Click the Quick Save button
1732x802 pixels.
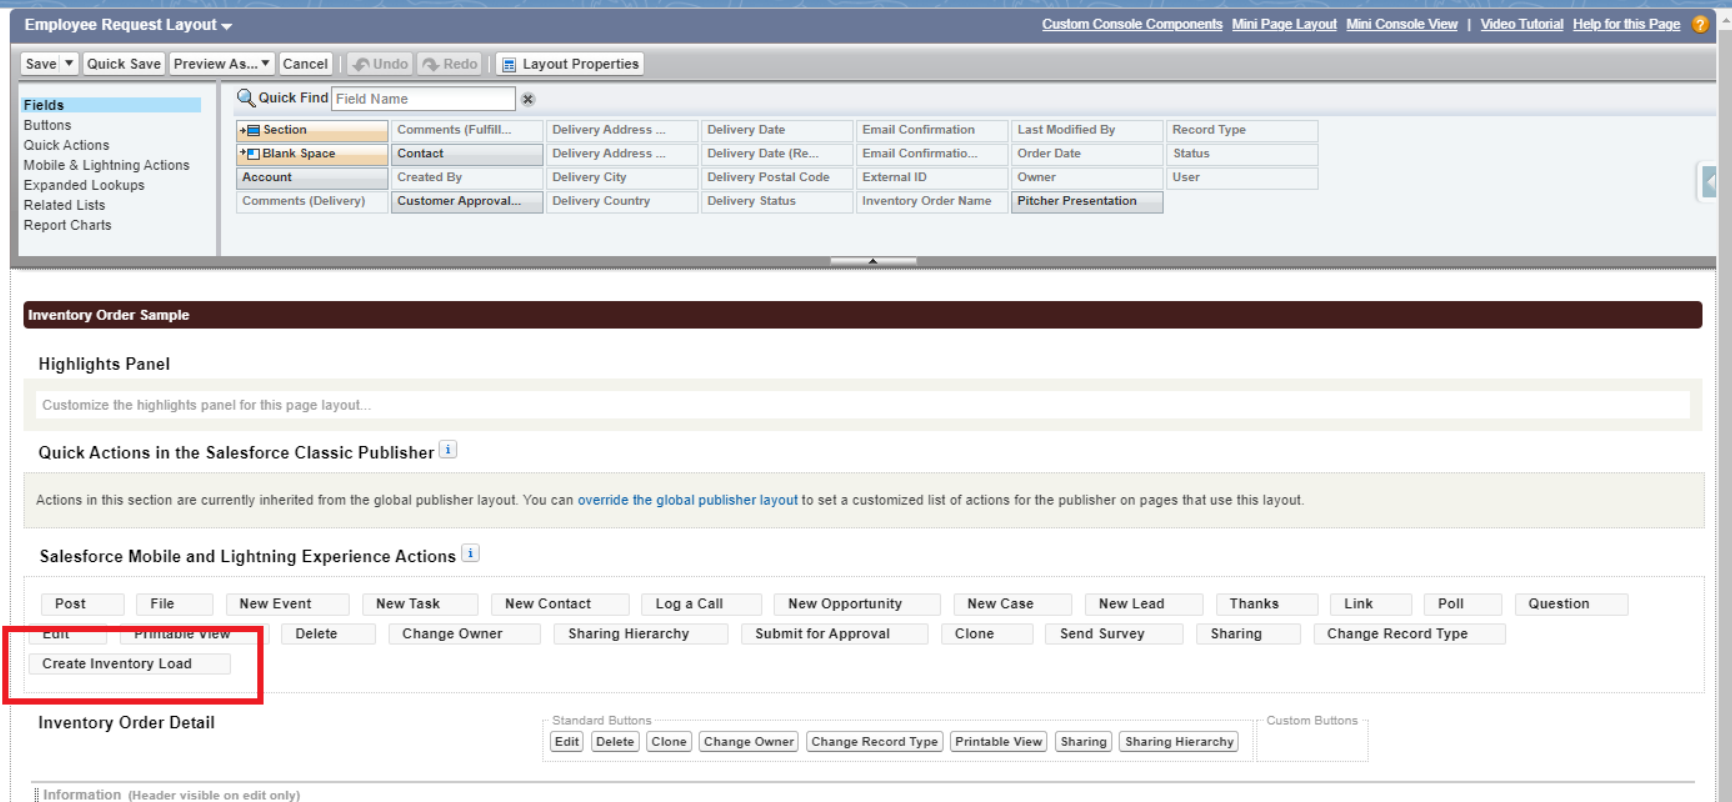click(123, 64)
